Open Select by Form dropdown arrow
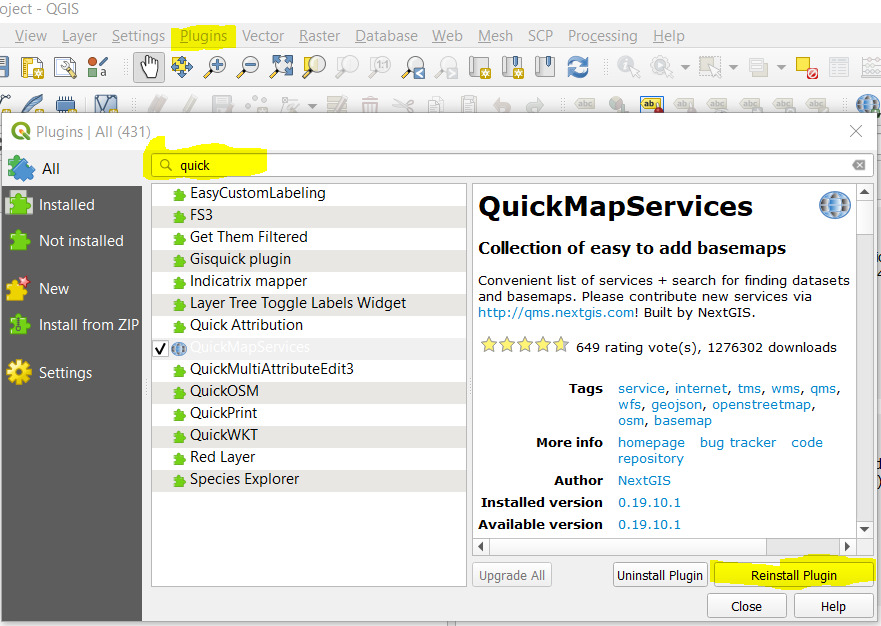The width and height of the screenshot is (881, 626). (781, 67)
